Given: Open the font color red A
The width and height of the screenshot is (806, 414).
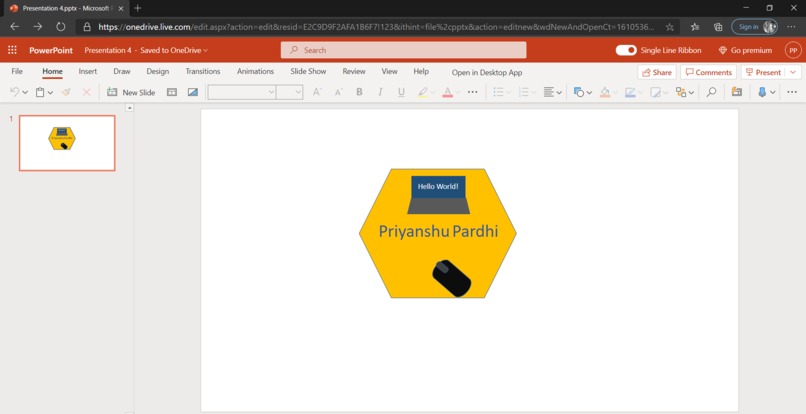Looking at the screenshot, I should [447, 92].
